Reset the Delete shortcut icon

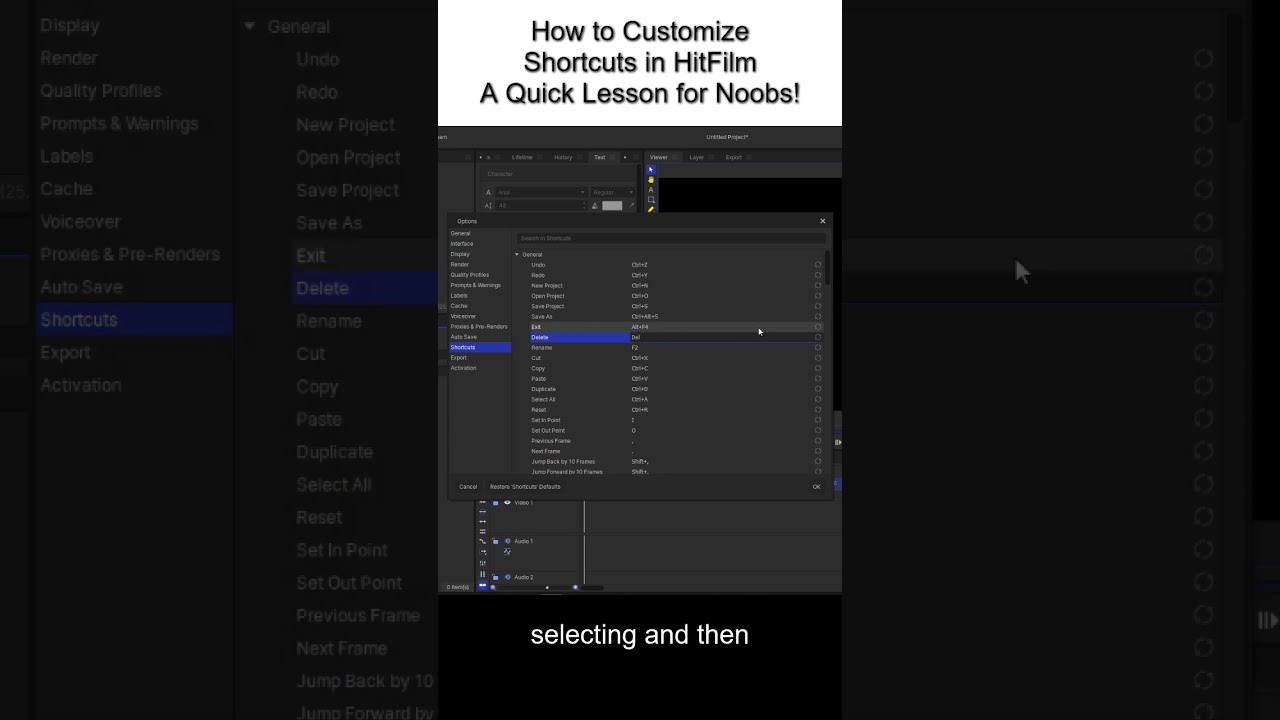[818, 337]
